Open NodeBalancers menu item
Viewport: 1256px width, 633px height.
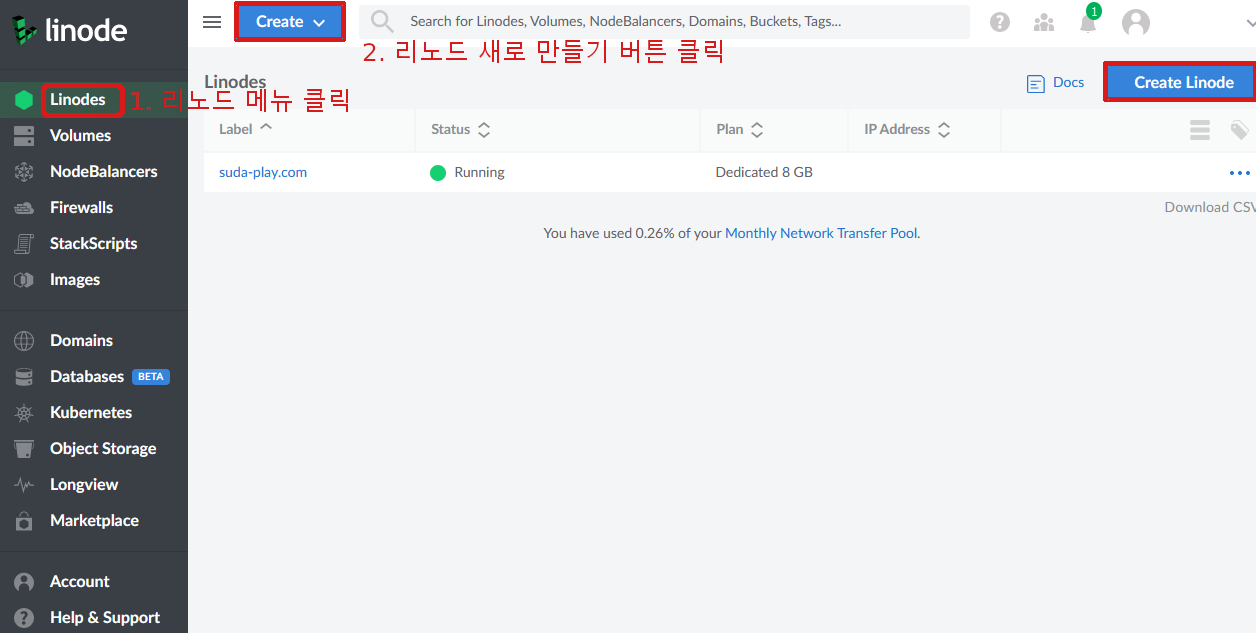104,172
